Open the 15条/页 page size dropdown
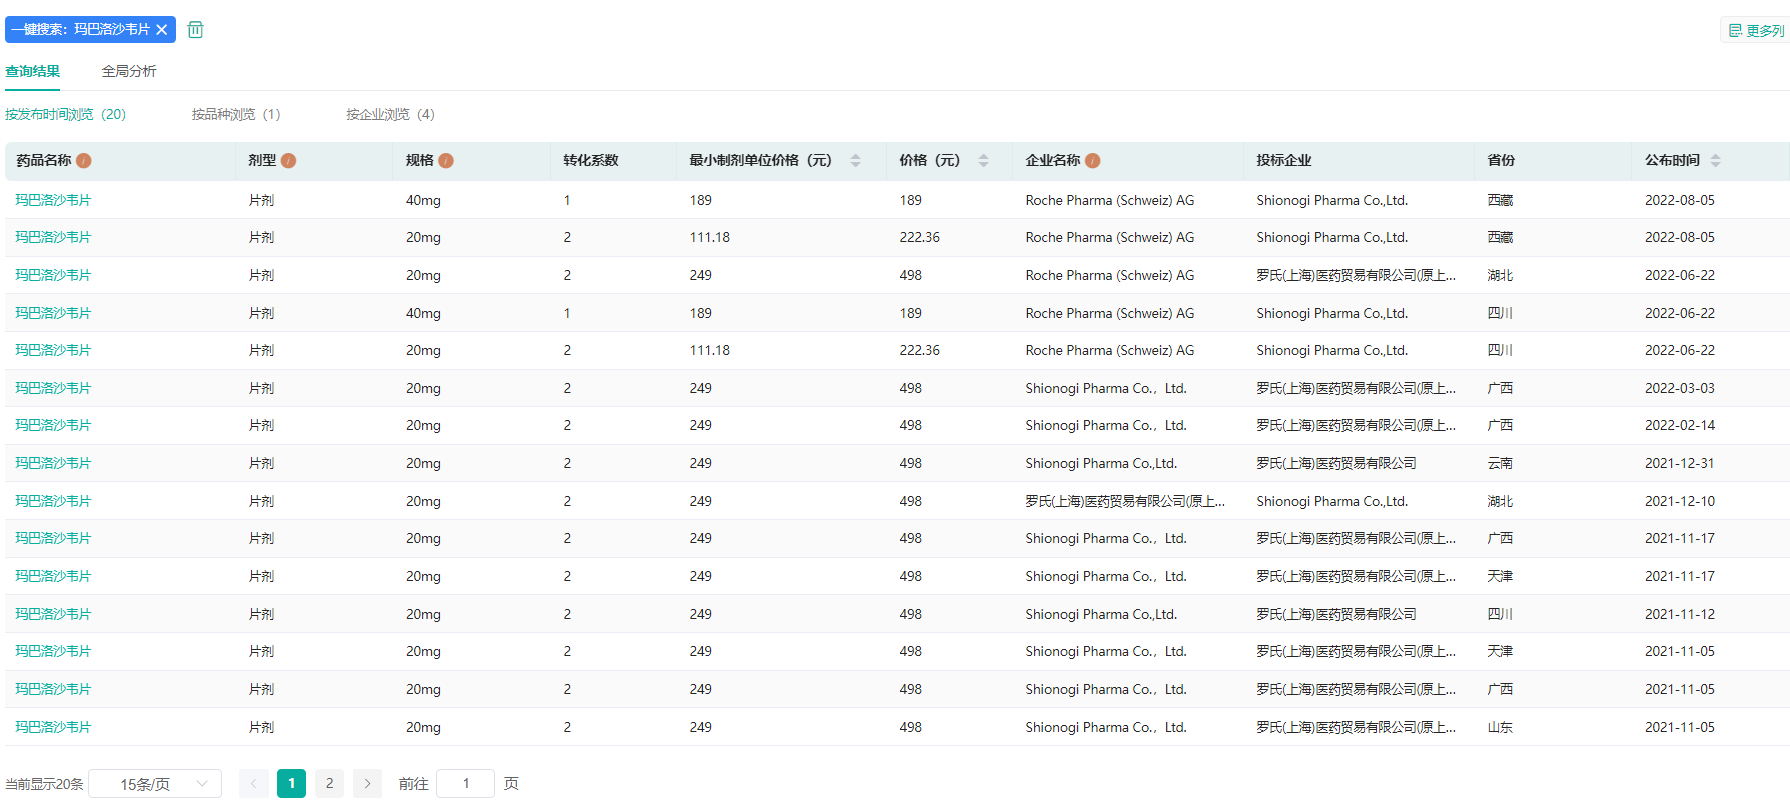Screen dimensions: 1790x805 coord(155,784)
